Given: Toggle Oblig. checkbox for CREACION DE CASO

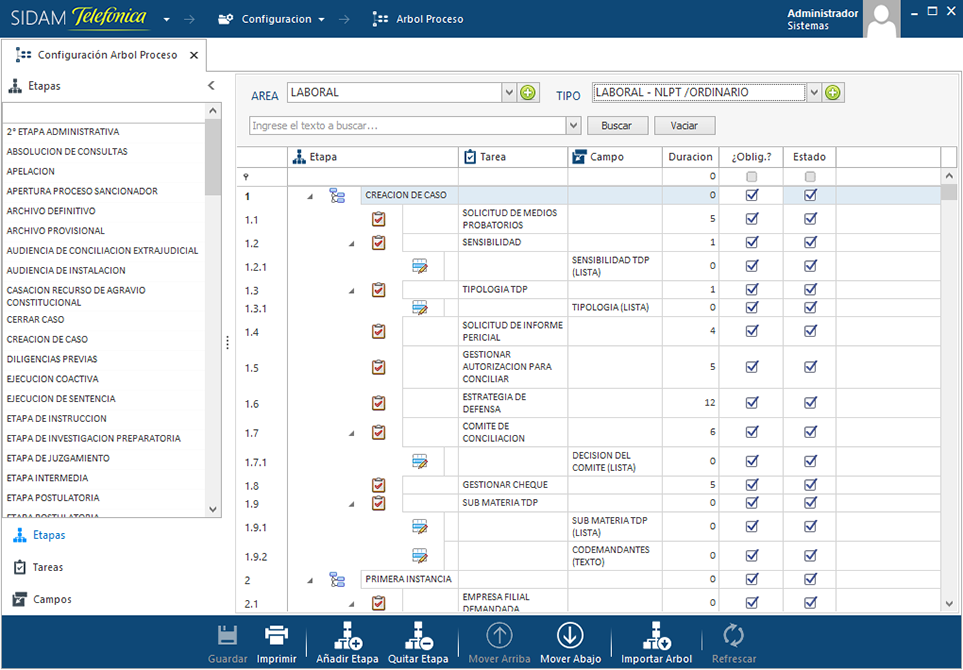Looking at the screenshot, I should tap(752, 195).
